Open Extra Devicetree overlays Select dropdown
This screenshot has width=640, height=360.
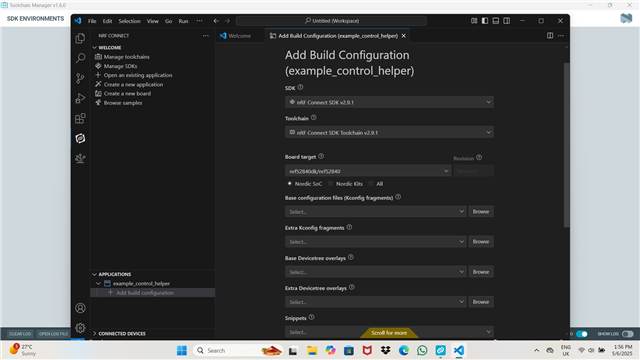tap(376, 302)
